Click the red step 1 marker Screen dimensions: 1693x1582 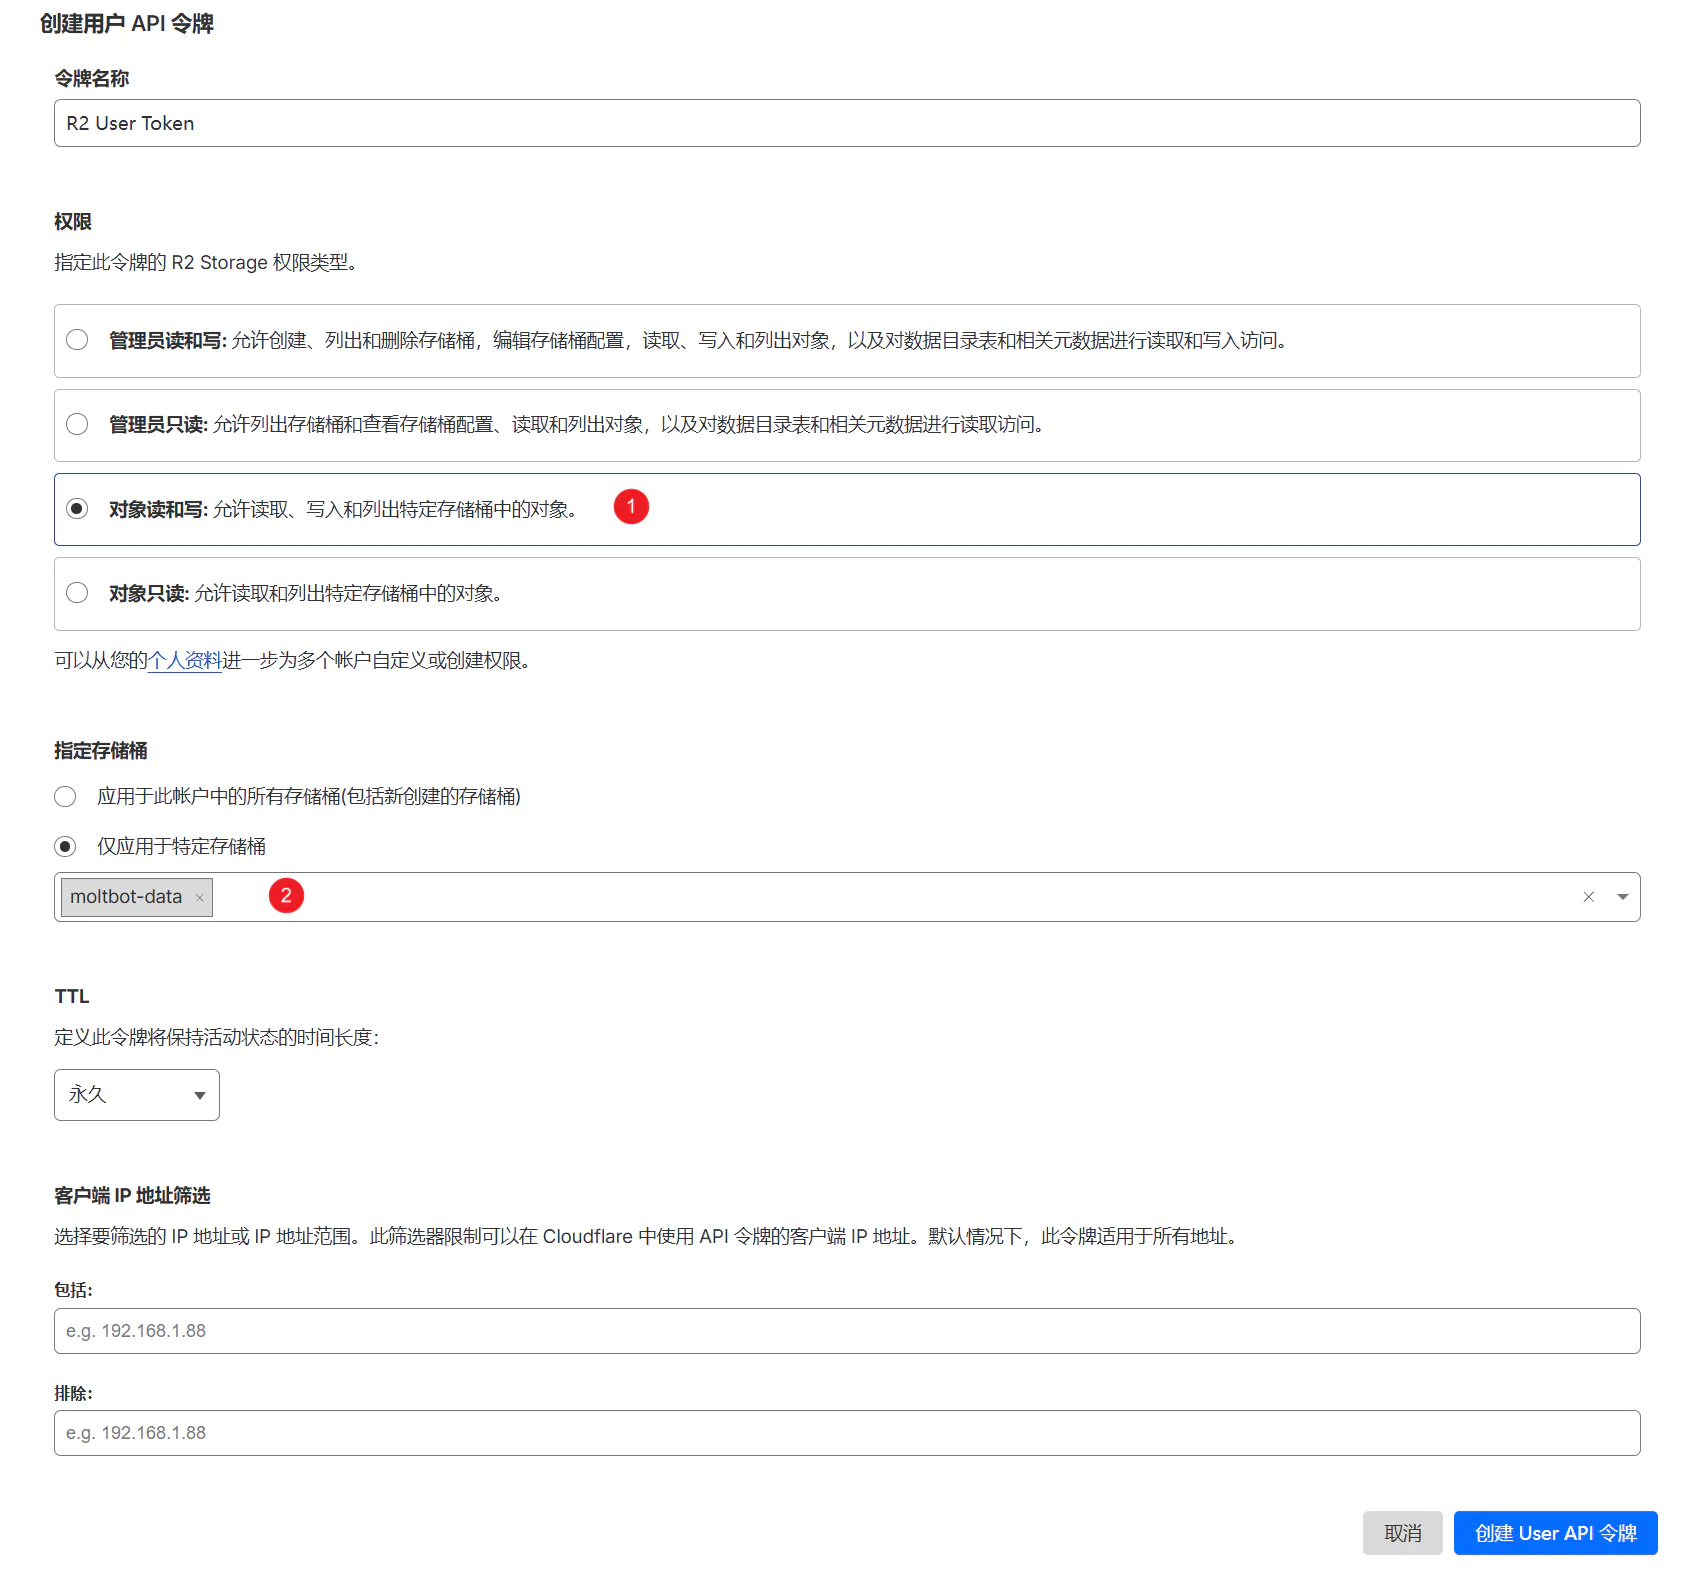(631, 507)
